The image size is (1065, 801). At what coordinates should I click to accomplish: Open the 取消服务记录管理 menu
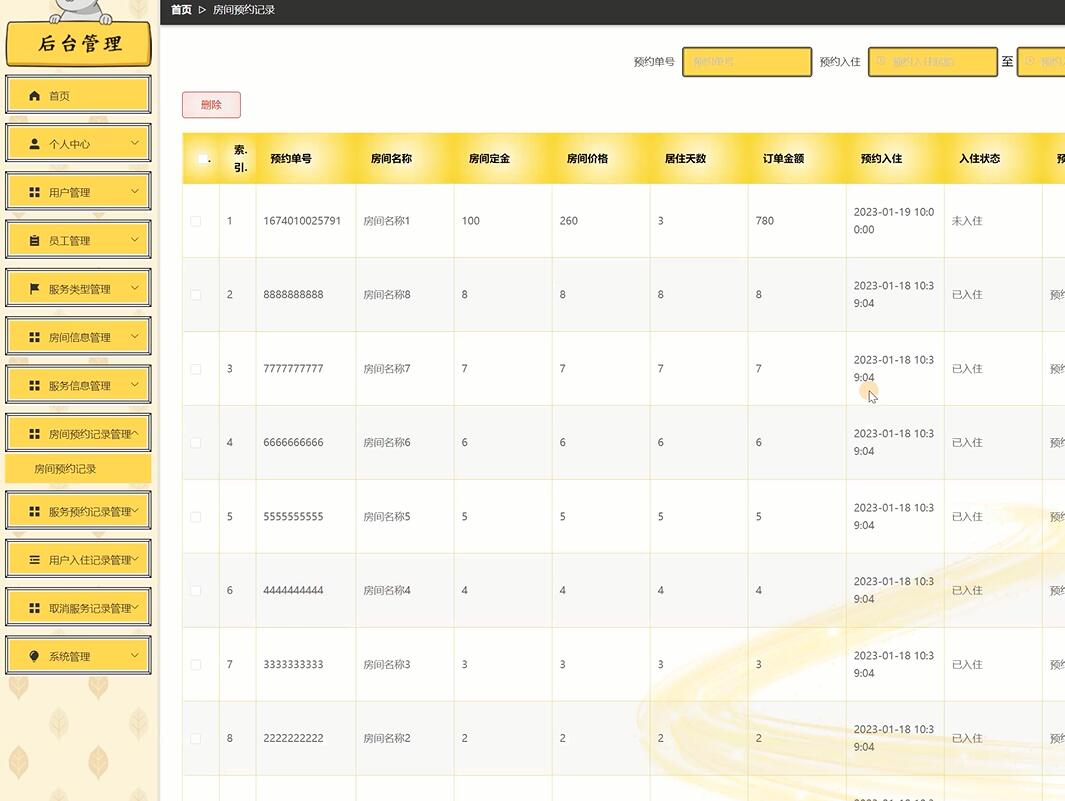pos(78,608)
